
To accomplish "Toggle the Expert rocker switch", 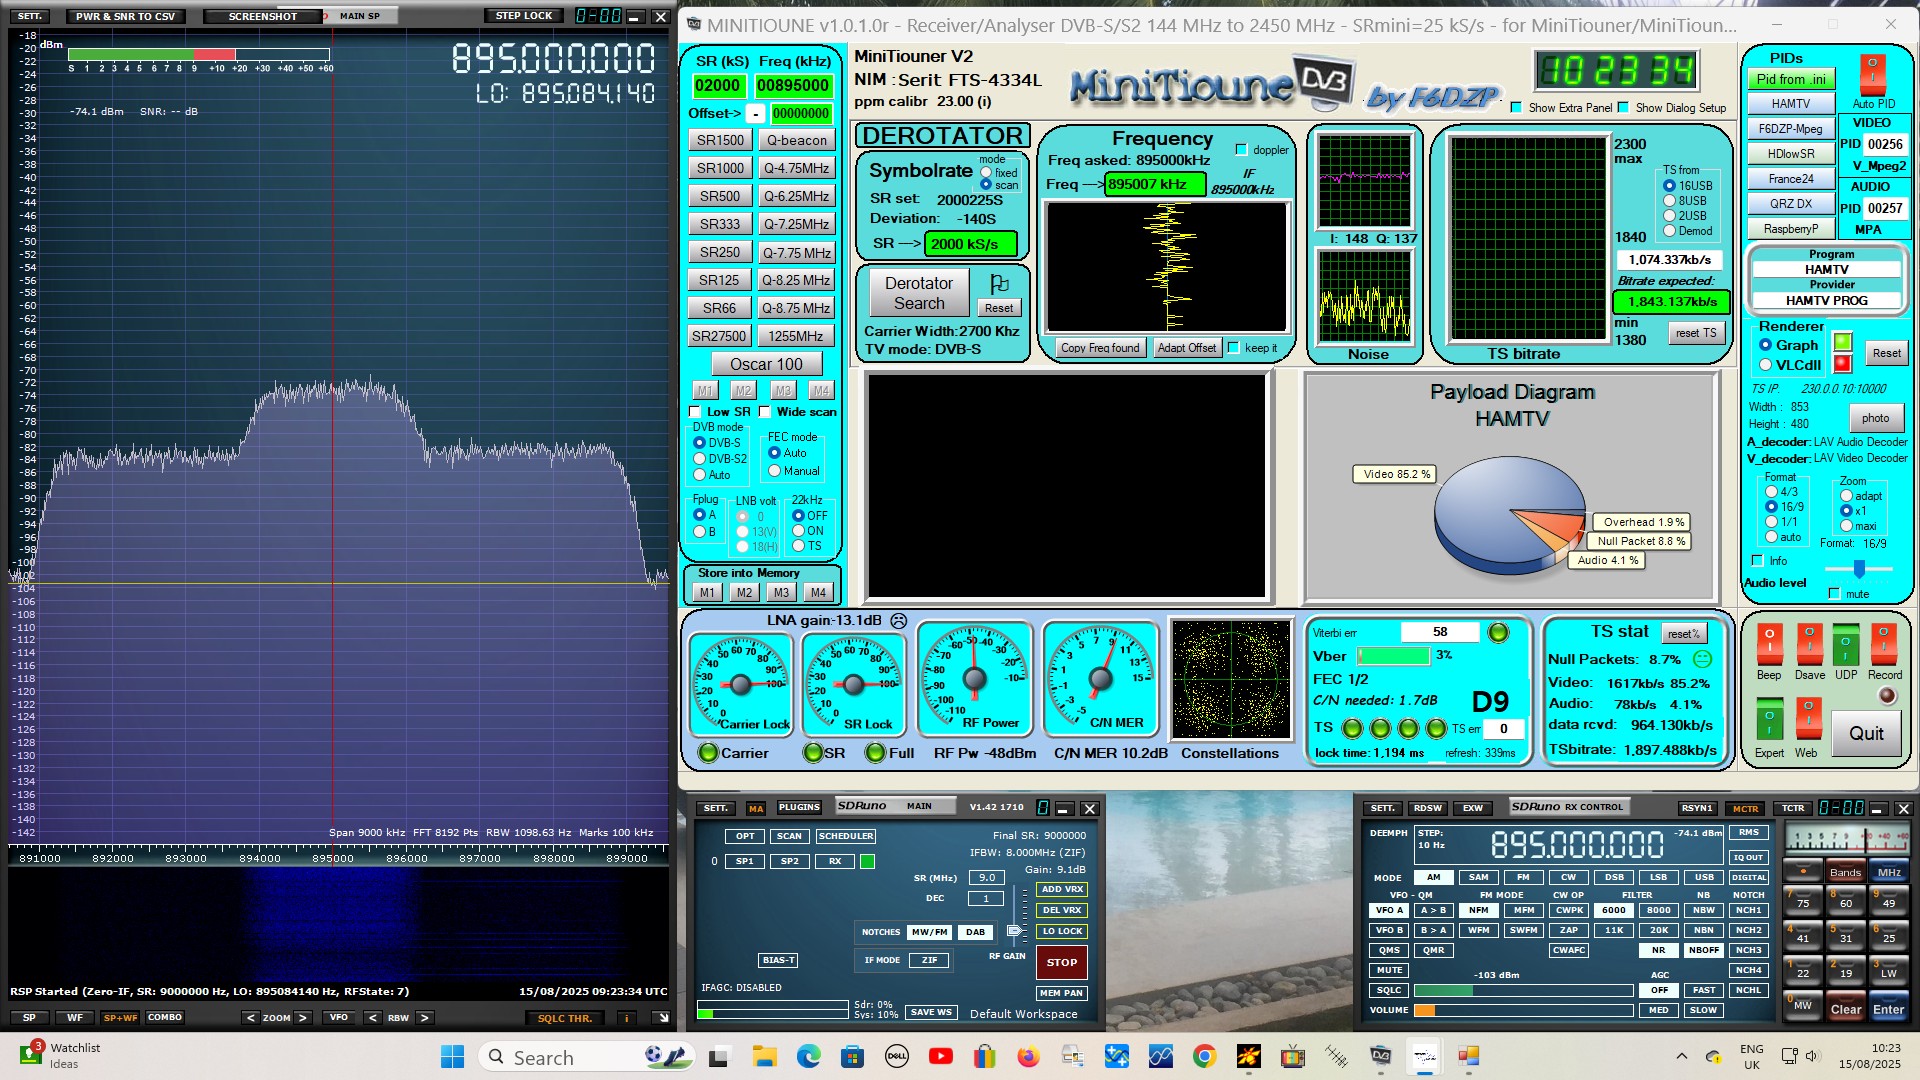I will [x=1769, y=719].
